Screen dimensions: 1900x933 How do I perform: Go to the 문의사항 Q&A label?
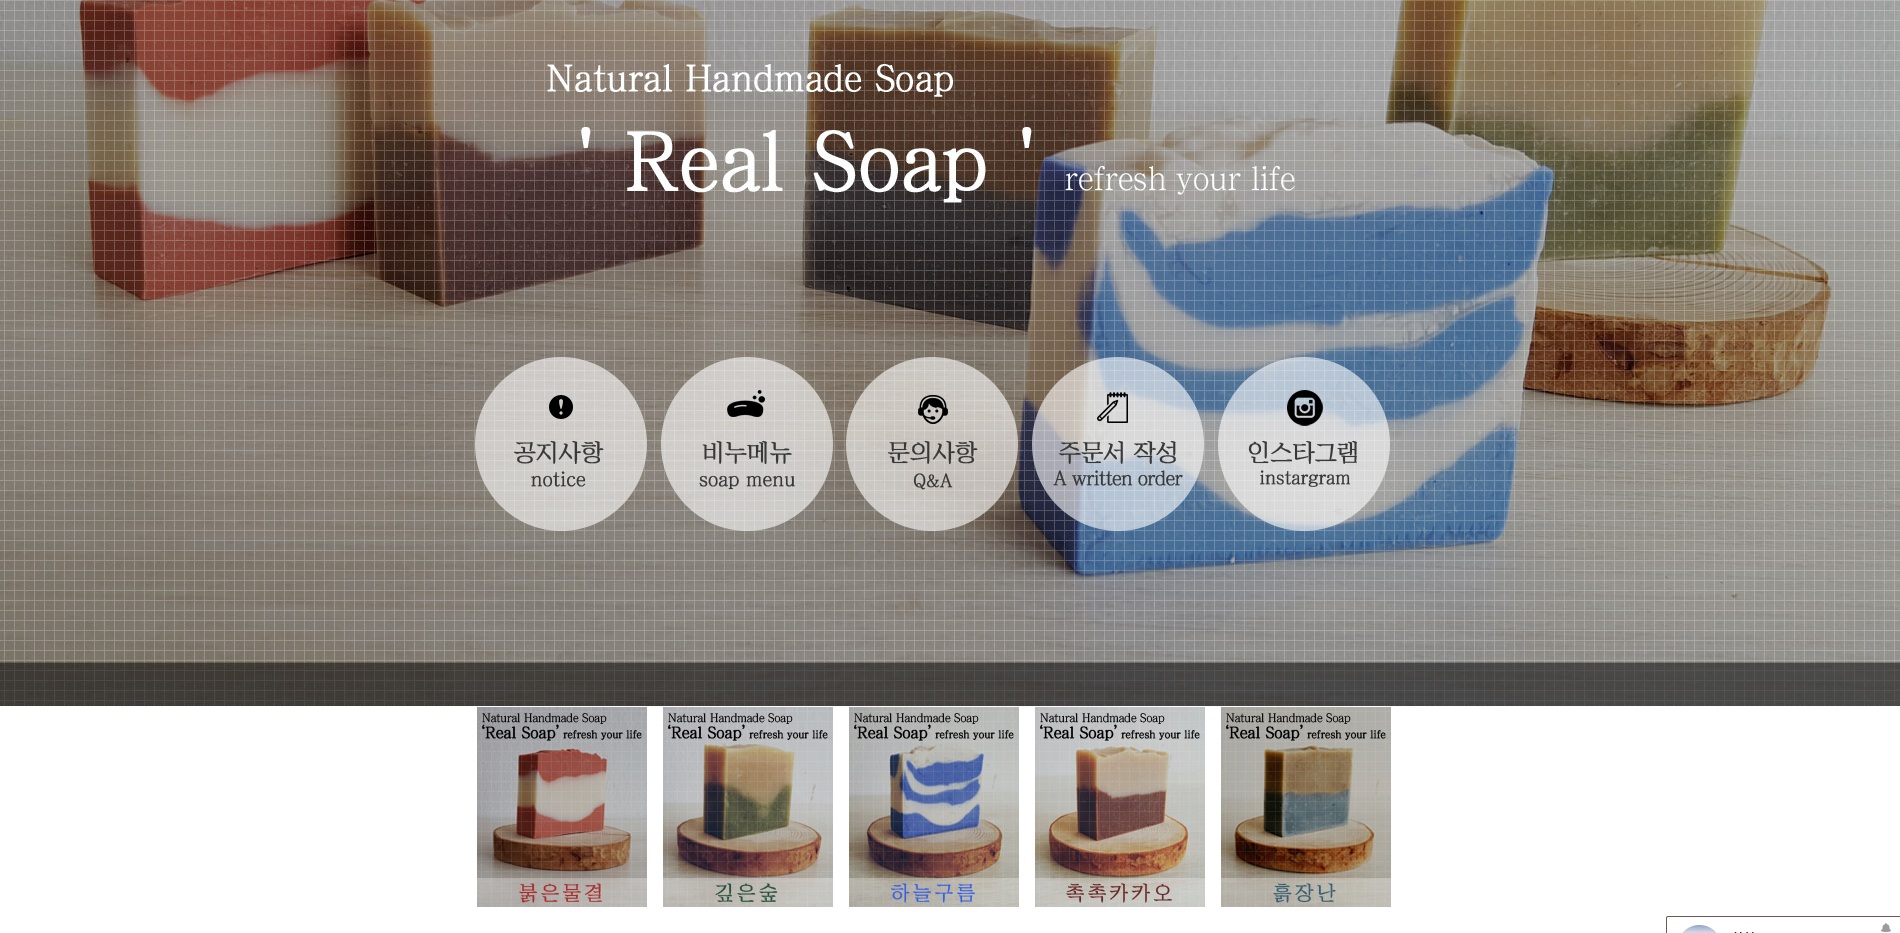(x=932, y=465)
